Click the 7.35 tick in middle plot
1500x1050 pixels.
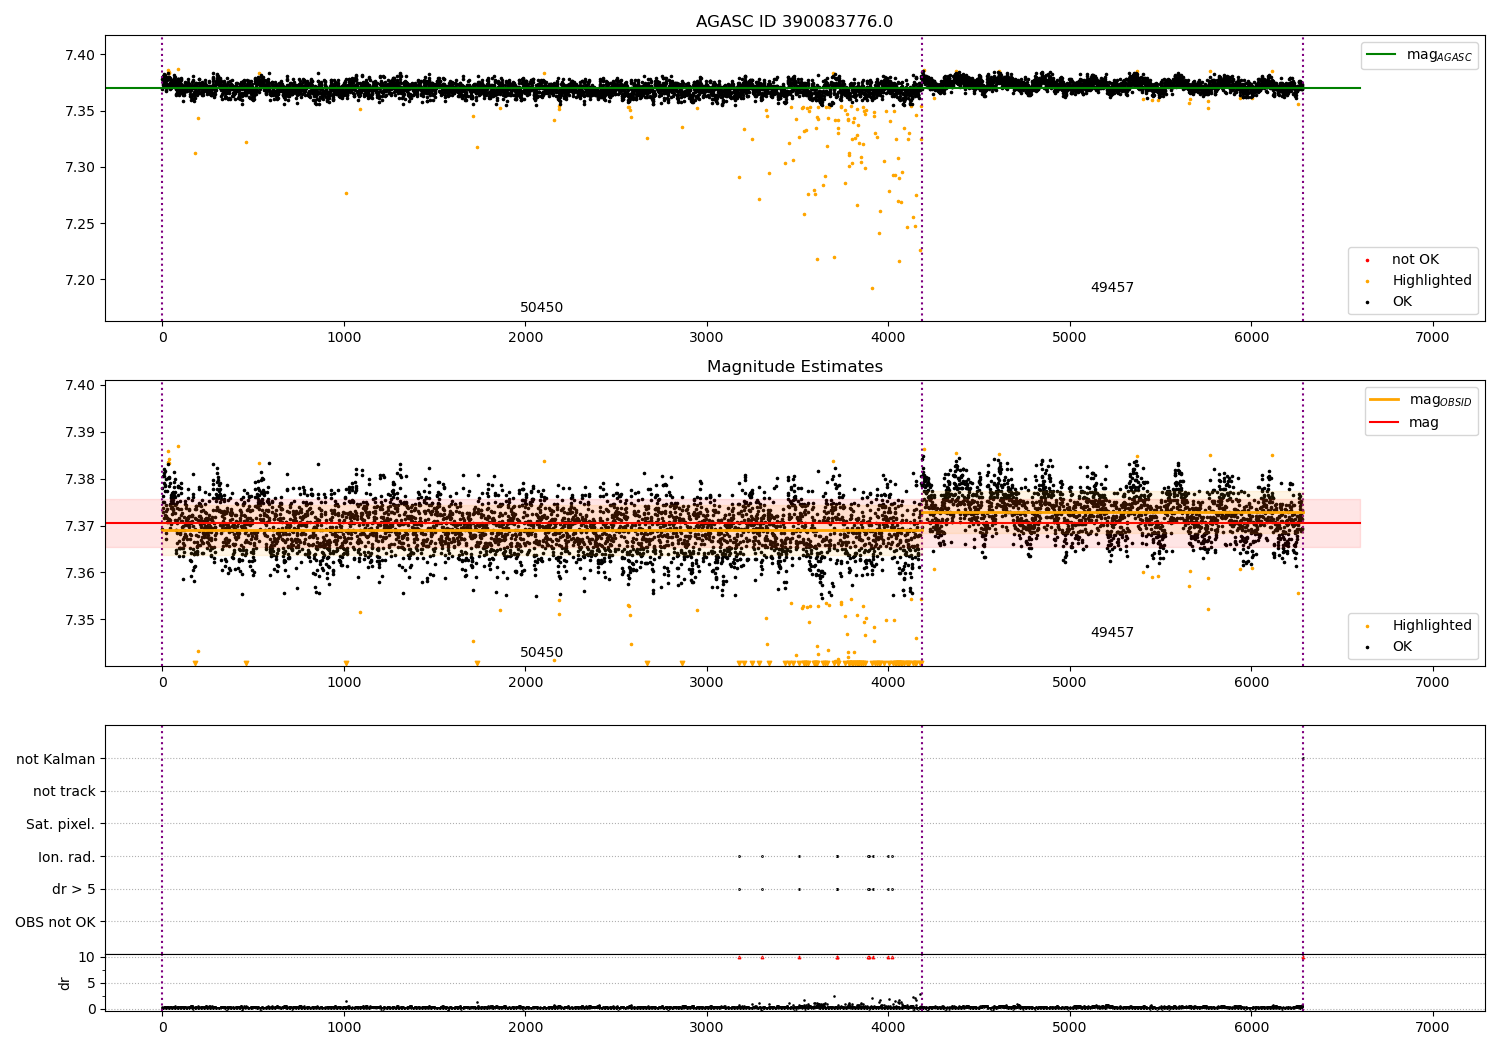[80, 620]
